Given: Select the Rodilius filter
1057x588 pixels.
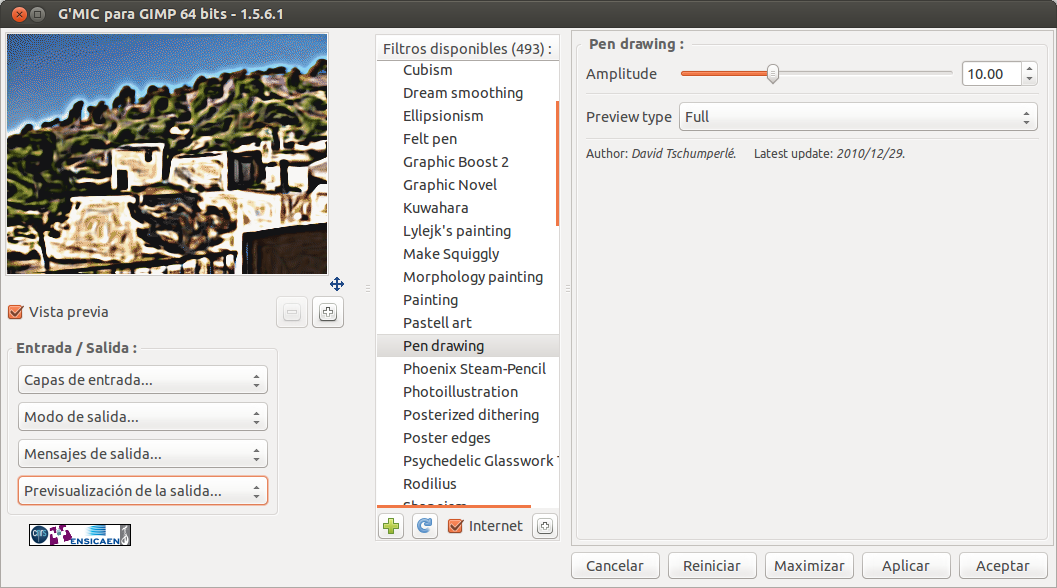Looking at the screenshot, I should tap(466, 483).
